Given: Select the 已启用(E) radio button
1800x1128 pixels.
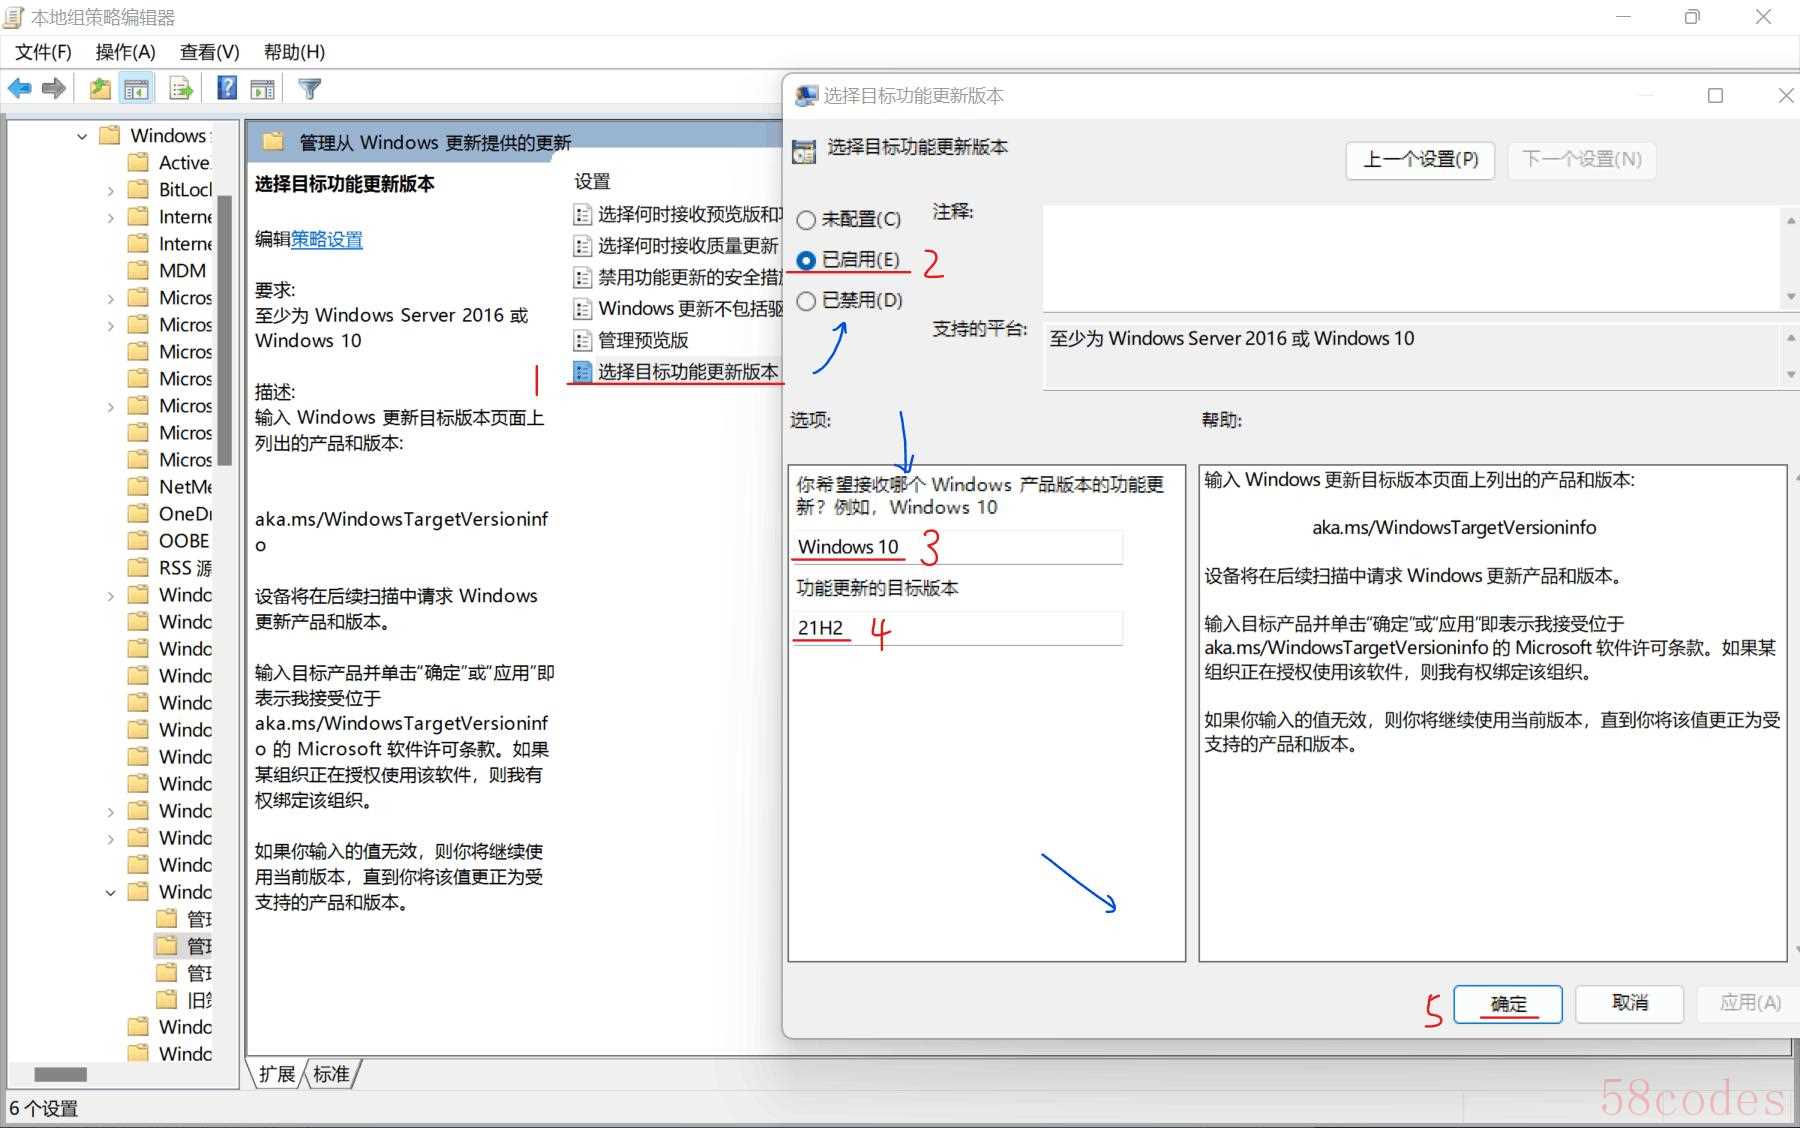Looking at the screenshot, I should 806,260.
